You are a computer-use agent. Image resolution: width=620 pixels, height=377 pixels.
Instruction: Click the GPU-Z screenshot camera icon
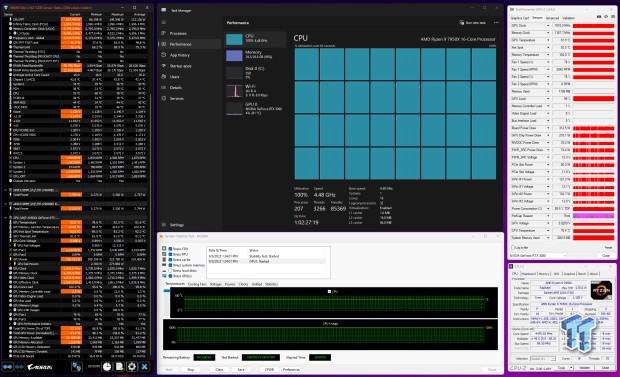point(599,17)
